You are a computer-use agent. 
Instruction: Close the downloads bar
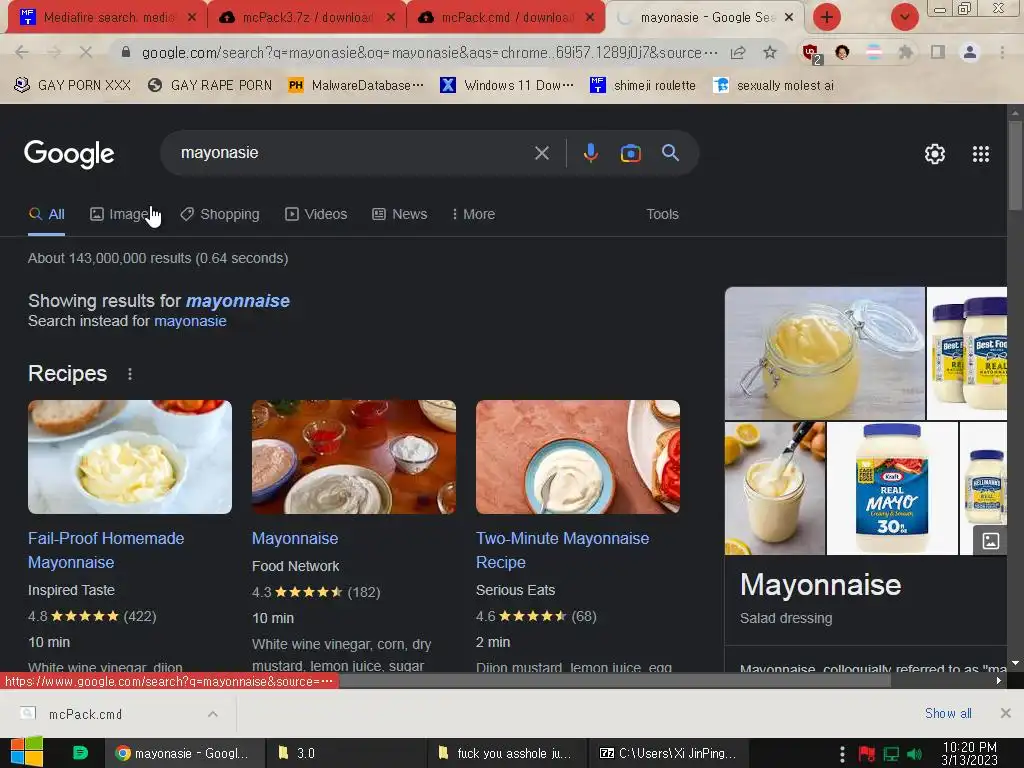(1006, 713)
